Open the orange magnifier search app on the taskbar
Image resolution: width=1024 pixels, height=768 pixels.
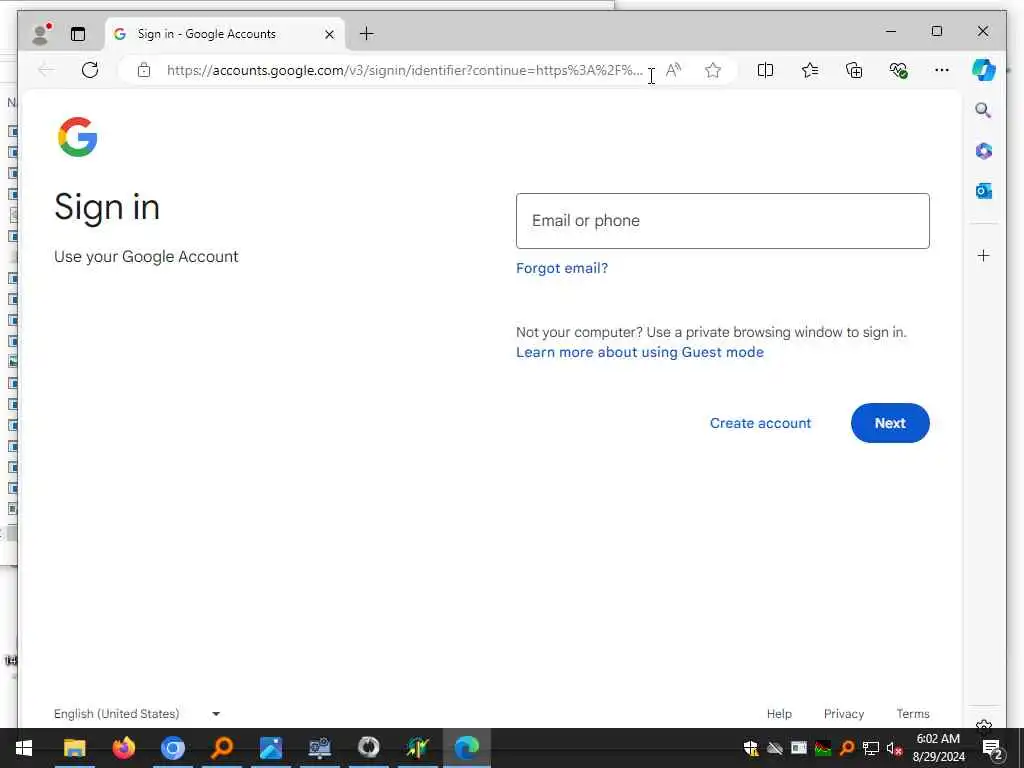coord(222,748)
